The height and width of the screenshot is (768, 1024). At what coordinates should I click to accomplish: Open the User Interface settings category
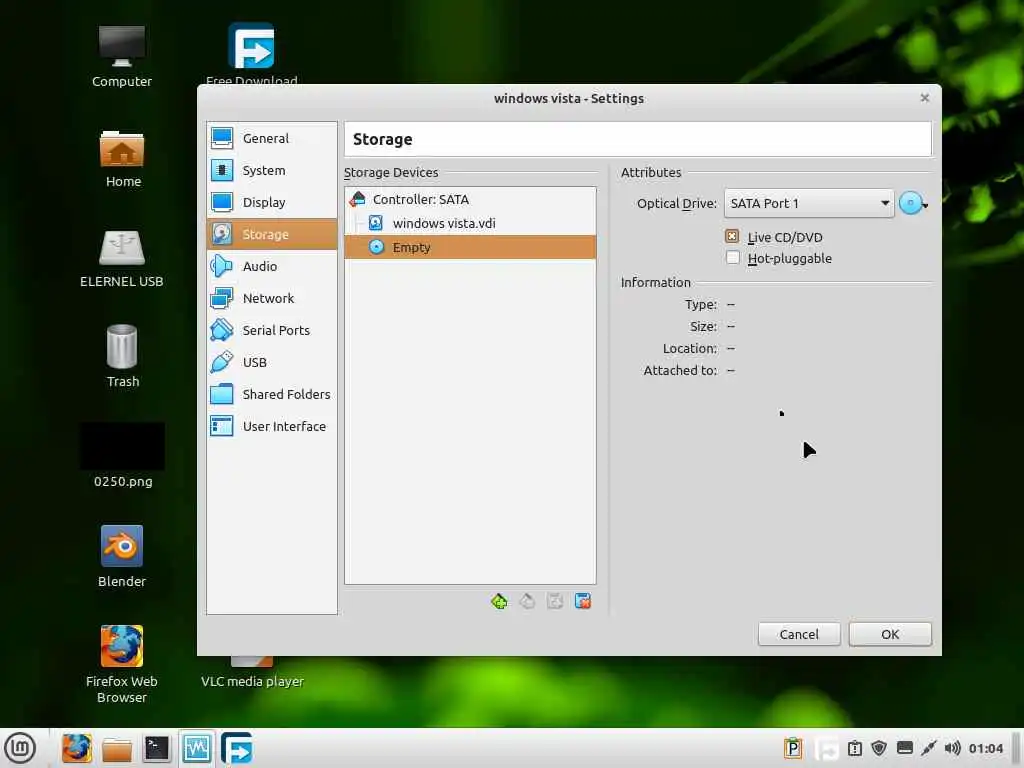(x=272, y=426)
